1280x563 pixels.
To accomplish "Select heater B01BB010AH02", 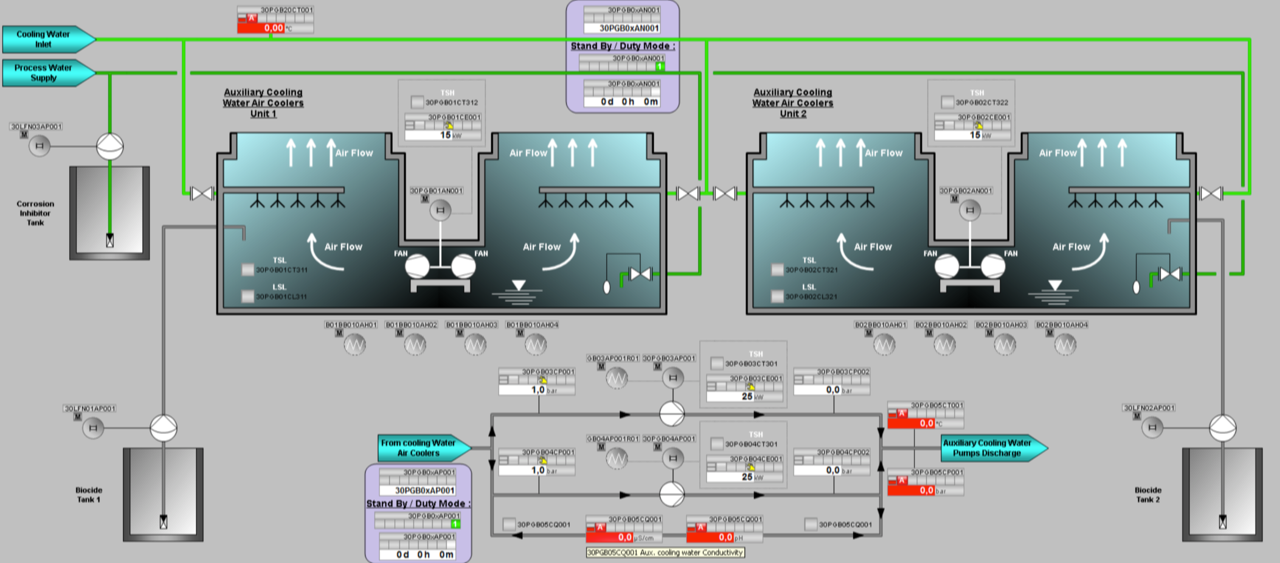I will [416, 344].
